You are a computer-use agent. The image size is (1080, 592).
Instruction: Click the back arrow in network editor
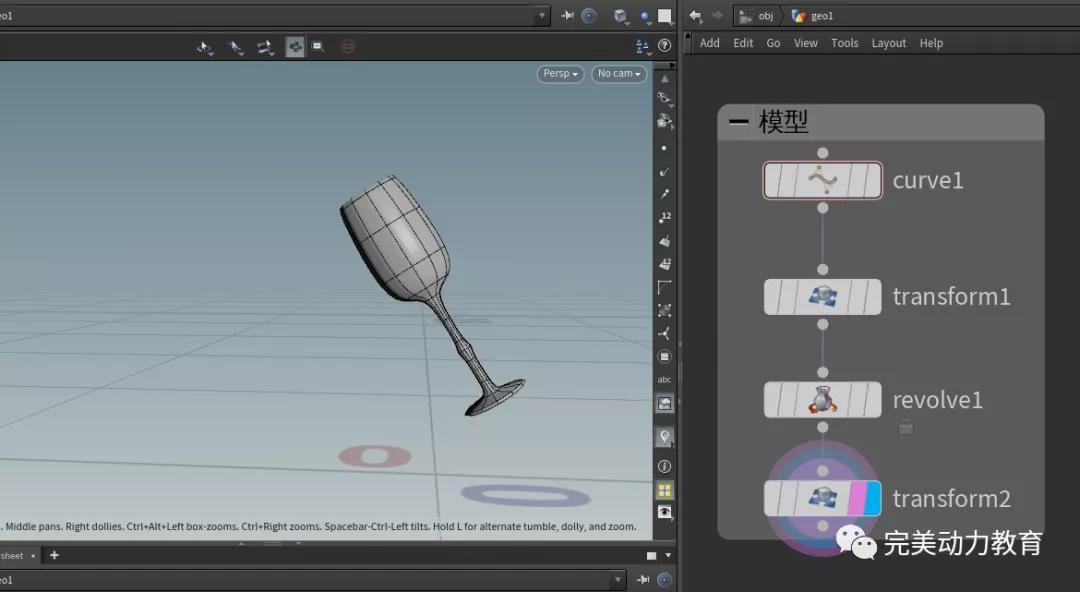(696, 16)
